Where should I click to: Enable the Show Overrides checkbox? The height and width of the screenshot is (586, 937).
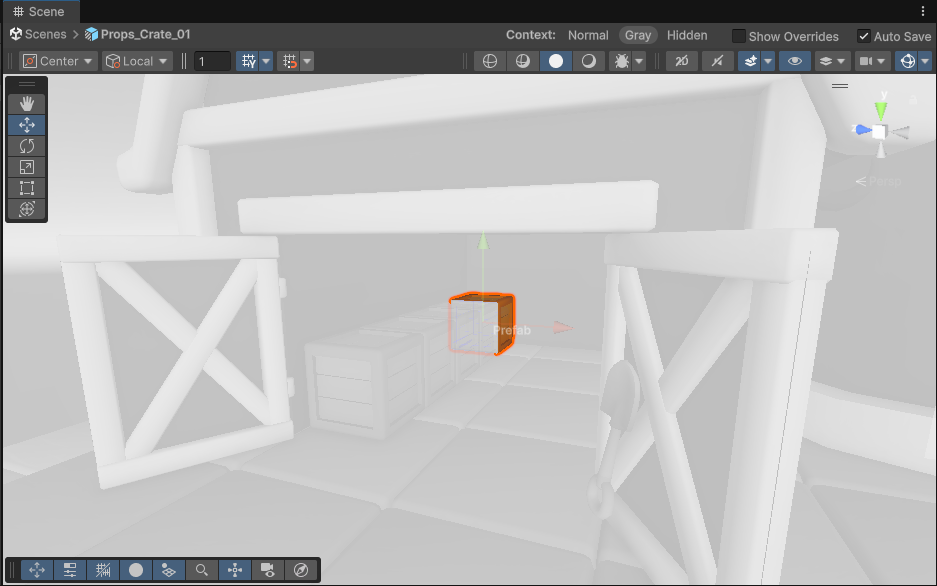click(739, 36)
